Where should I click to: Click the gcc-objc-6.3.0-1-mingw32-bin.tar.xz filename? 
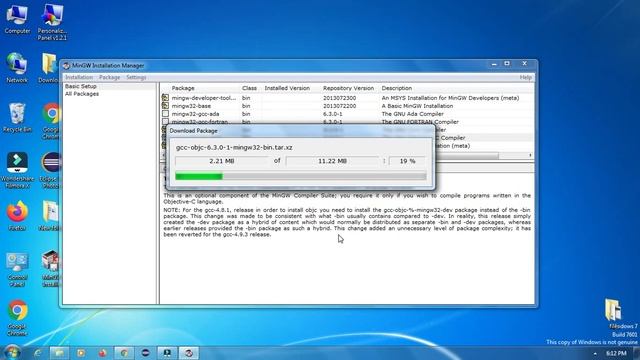coord(234,147)
